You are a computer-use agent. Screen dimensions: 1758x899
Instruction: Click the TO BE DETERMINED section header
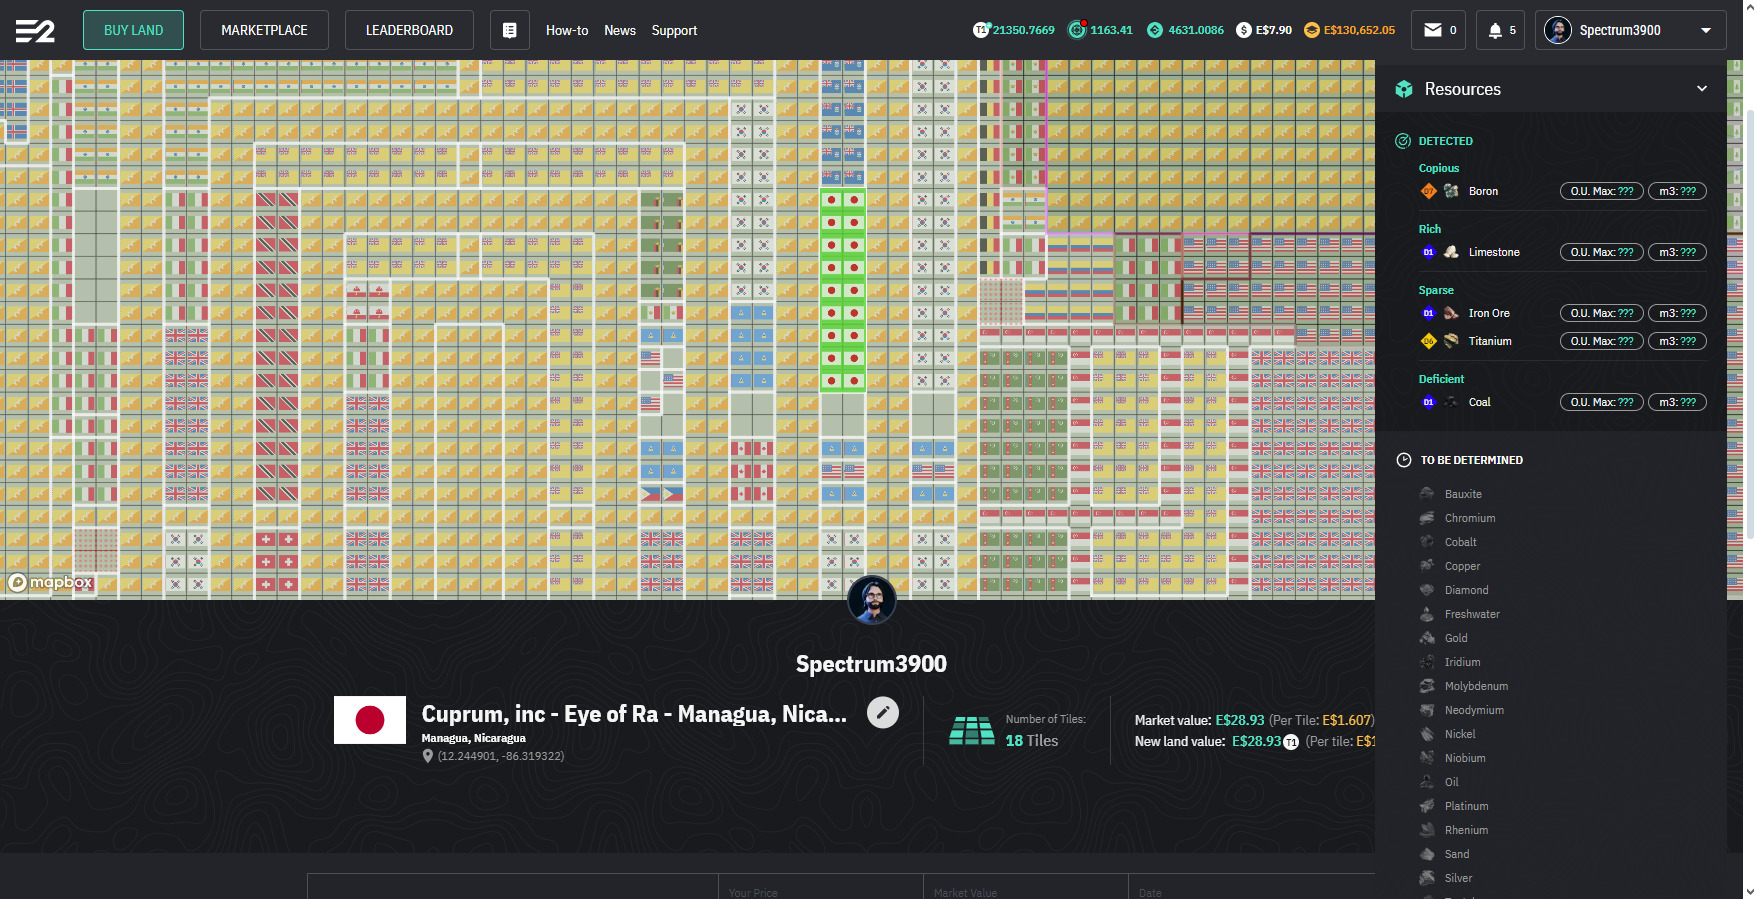[1471, 460]
